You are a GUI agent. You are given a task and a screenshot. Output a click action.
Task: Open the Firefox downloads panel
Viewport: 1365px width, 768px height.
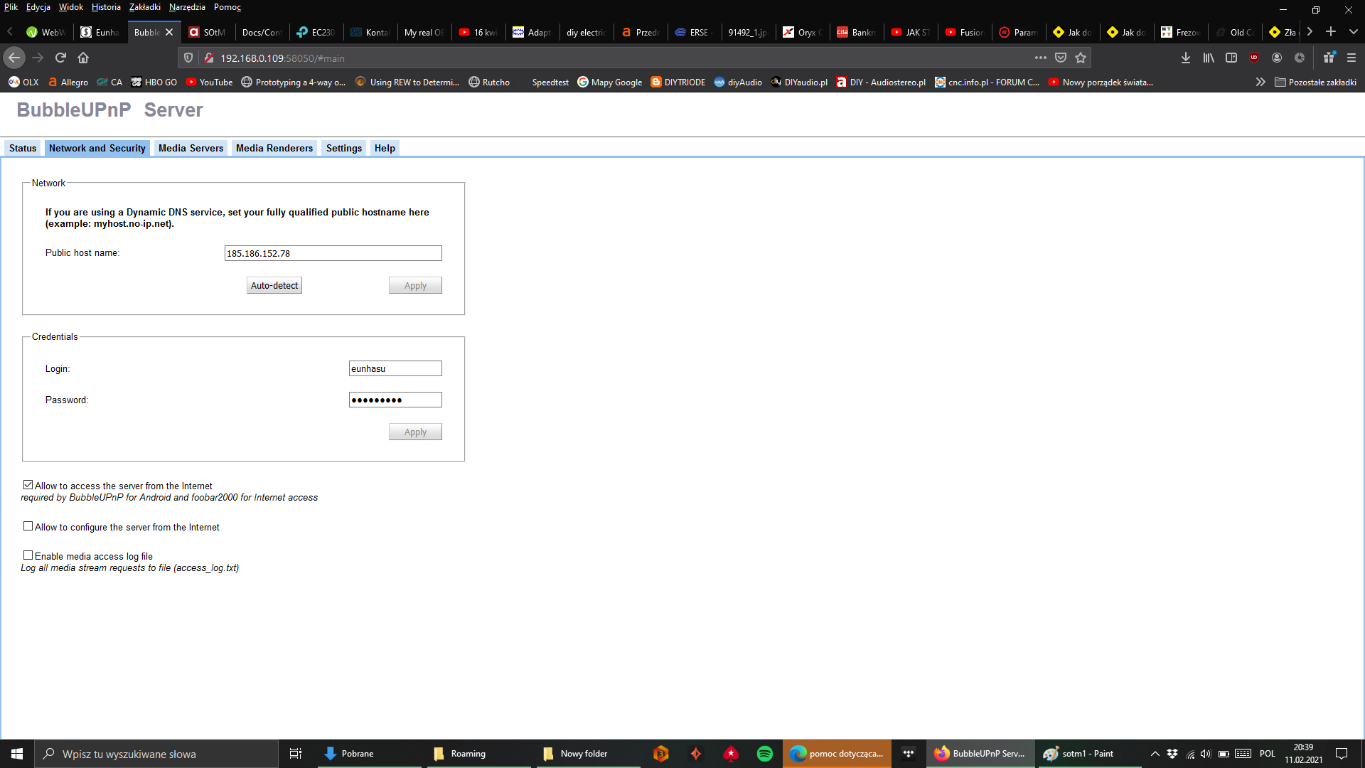pos(1186,57)
